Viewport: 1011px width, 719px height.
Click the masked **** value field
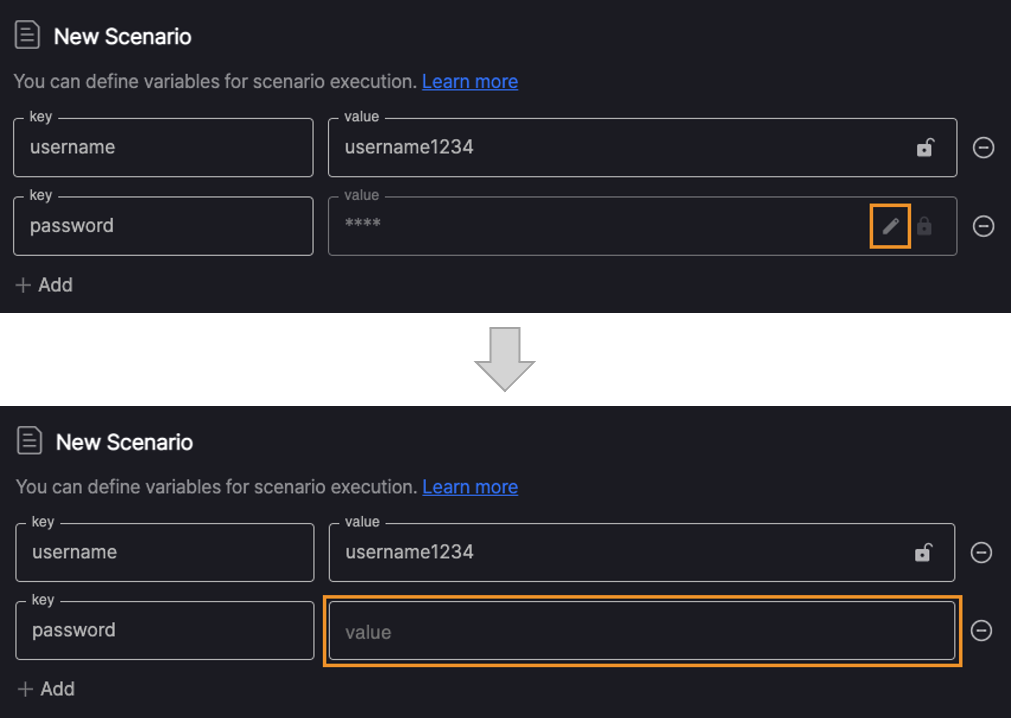(x=642, y=226)
